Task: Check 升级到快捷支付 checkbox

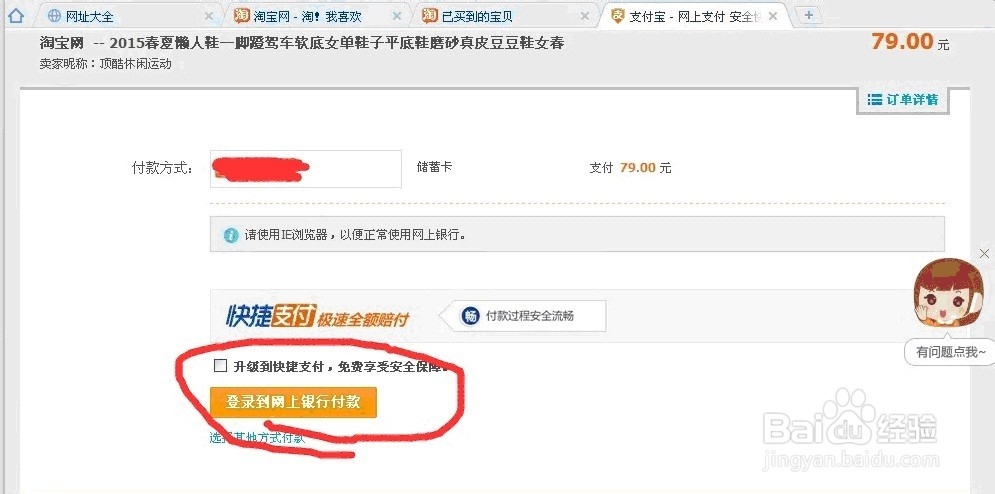Action: pyautogui.click(x=220, y=365)
